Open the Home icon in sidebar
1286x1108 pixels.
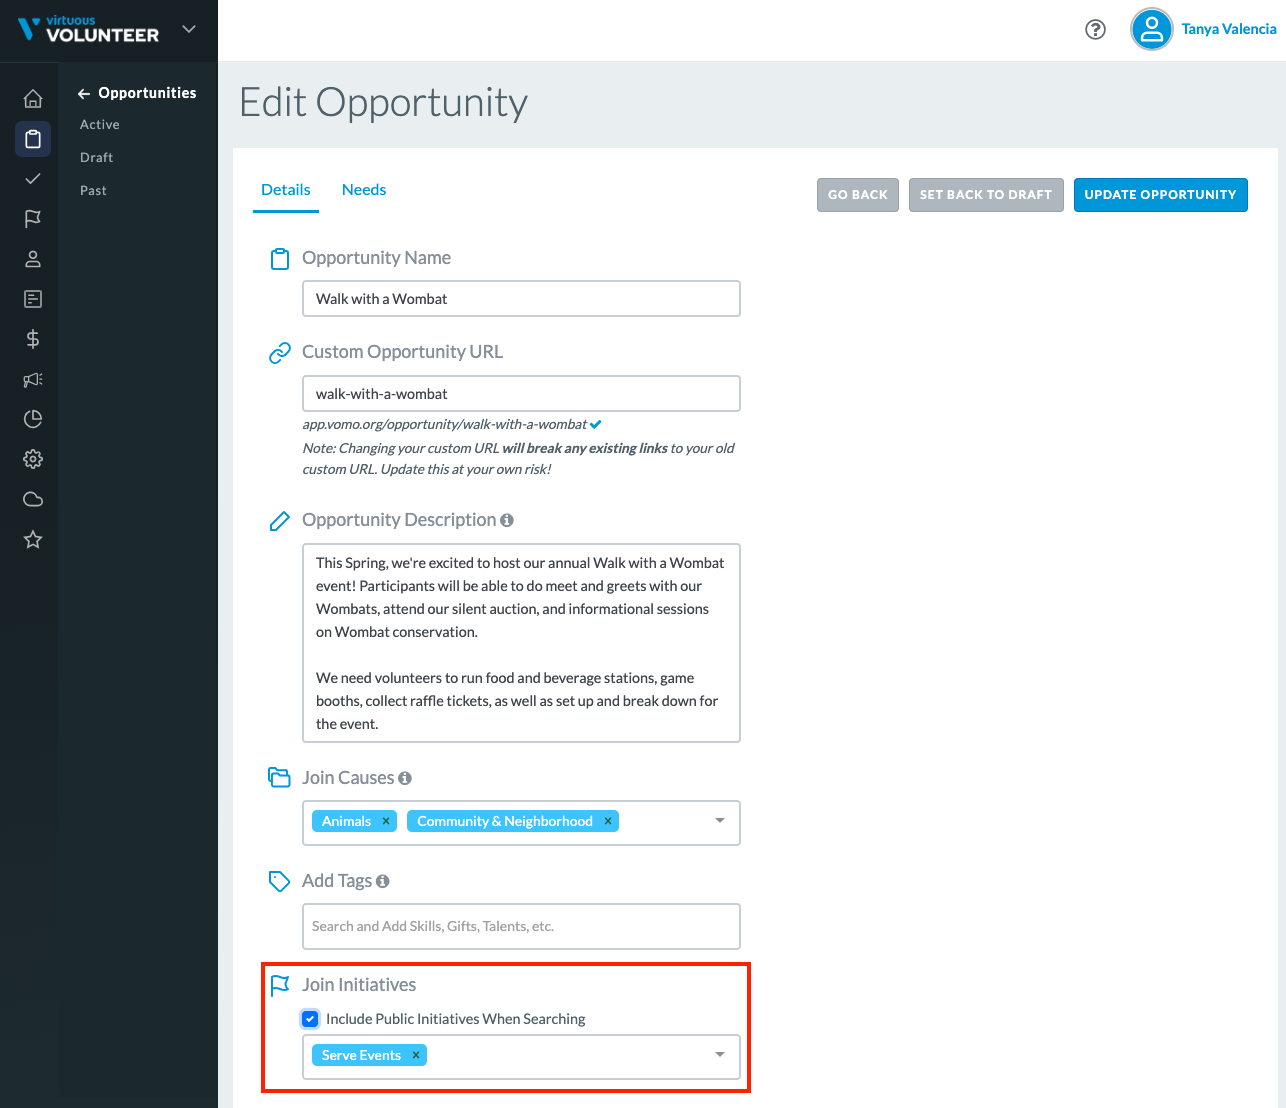click(x=33, y=99)
